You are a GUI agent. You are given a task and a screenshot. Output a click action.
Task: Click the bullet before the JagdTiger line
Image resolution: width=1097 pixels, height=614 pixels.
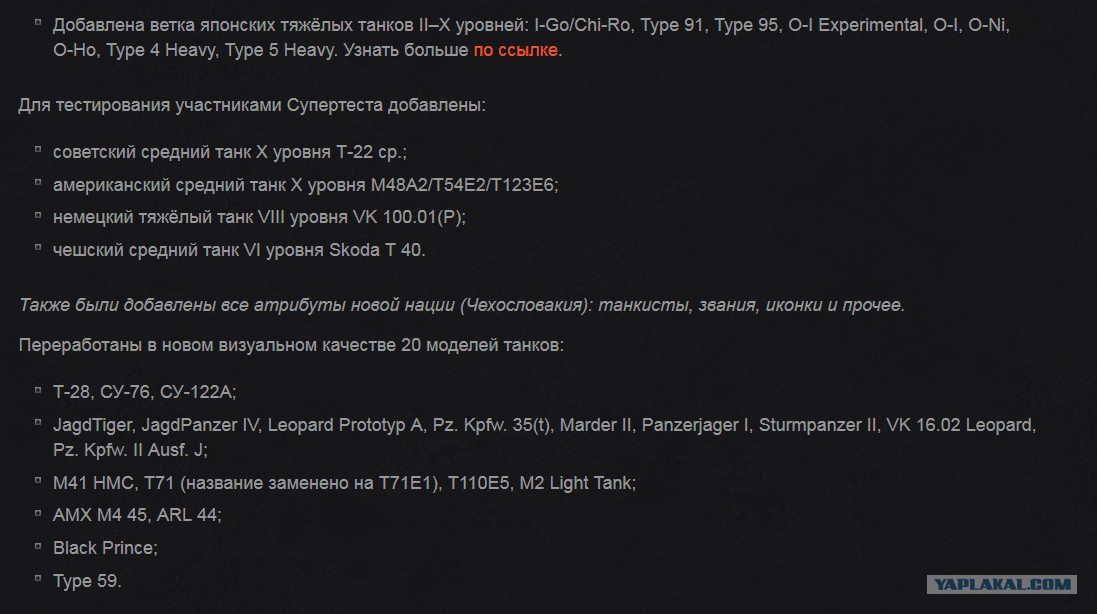pyautogui.click(x=38, y=422)
